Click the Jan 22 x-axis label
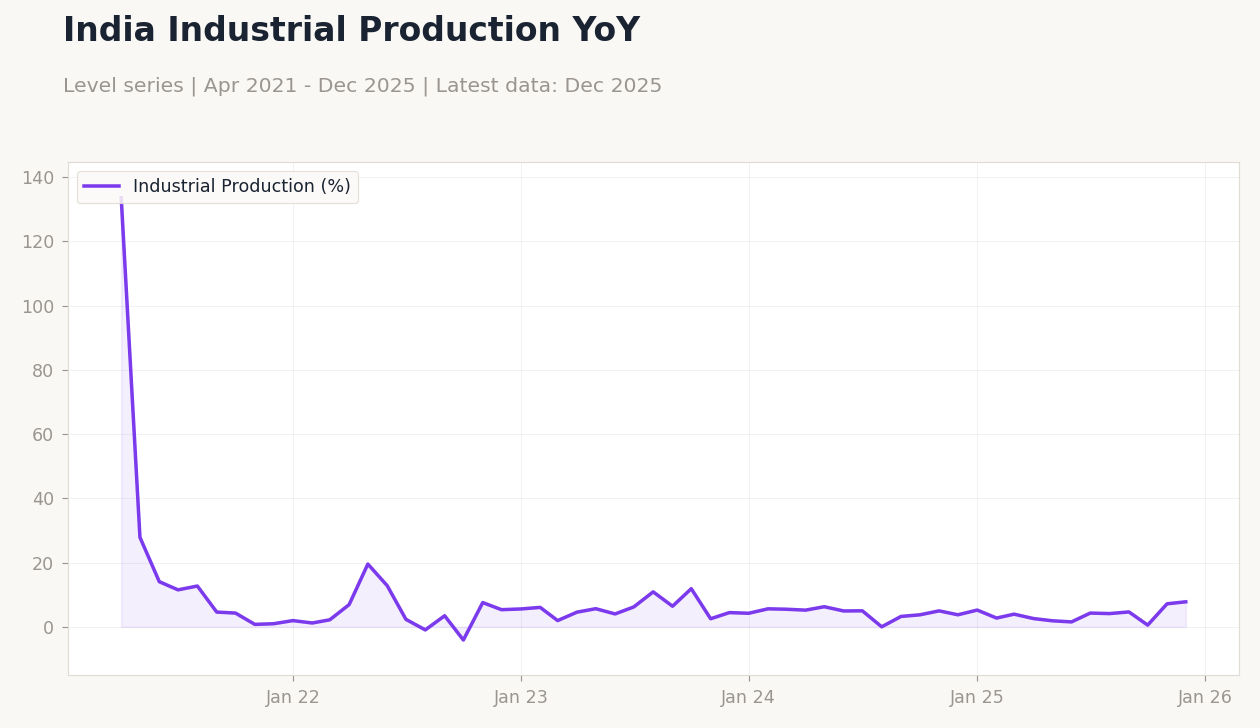 [293, 698]
